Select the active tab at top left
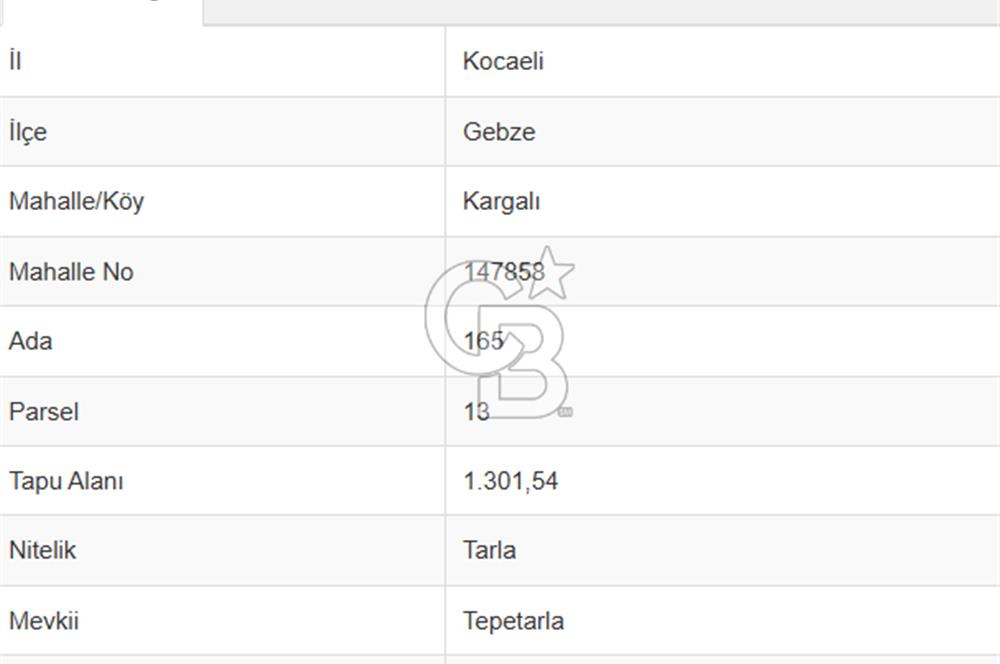This screenshot has height=664, width=1000. pyautogui.click(x=101, y=12)
